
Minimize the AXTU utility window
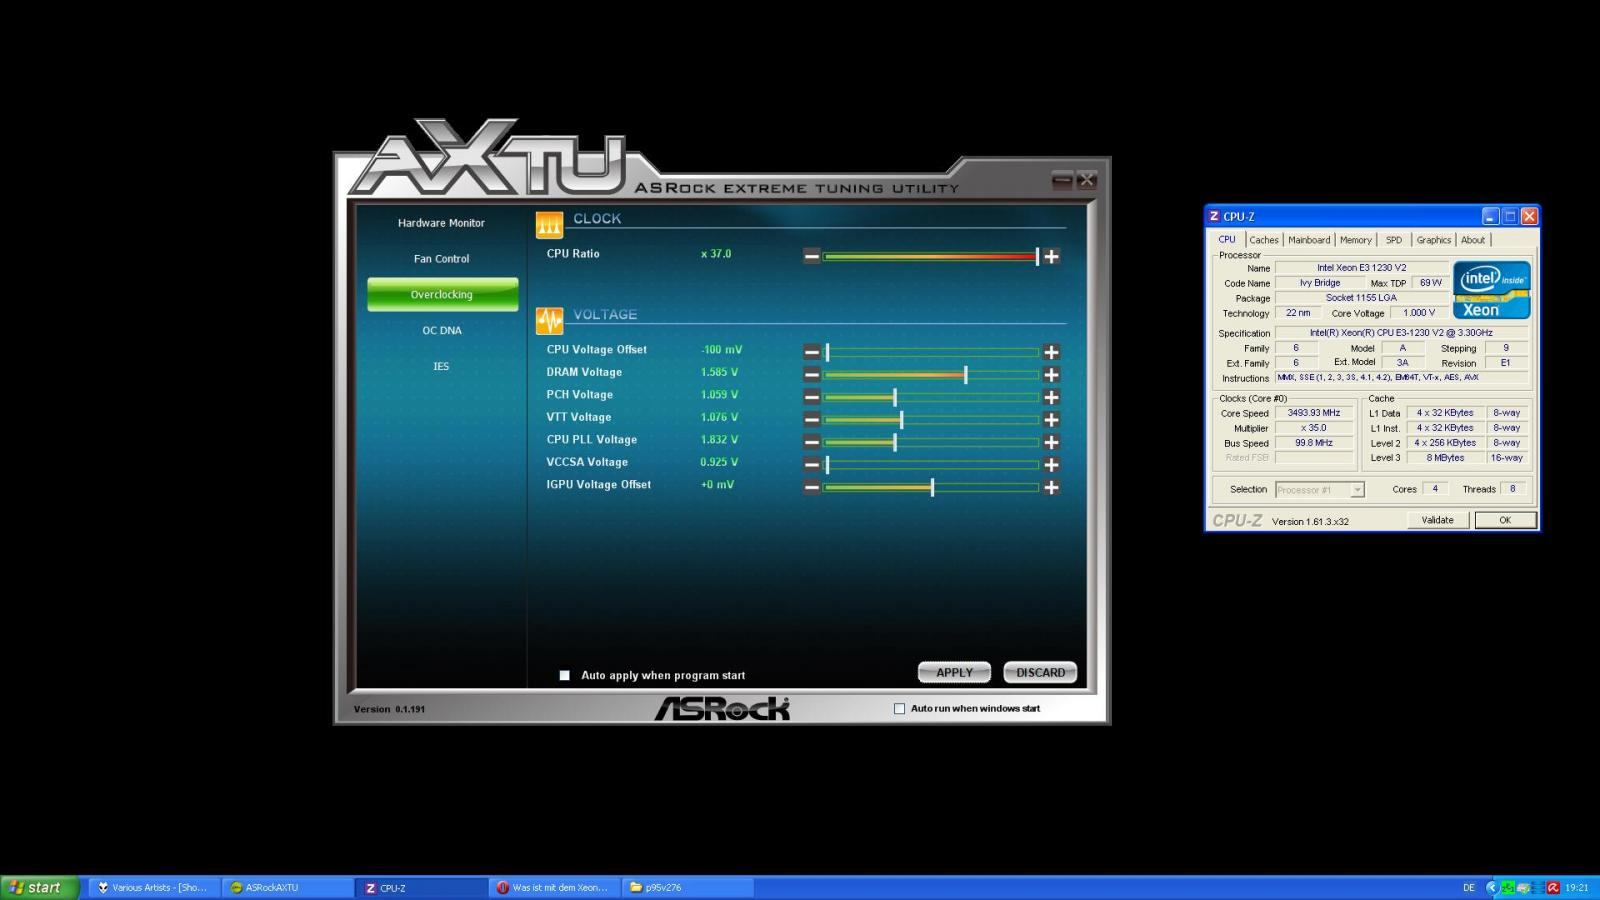pos(1062,180)
